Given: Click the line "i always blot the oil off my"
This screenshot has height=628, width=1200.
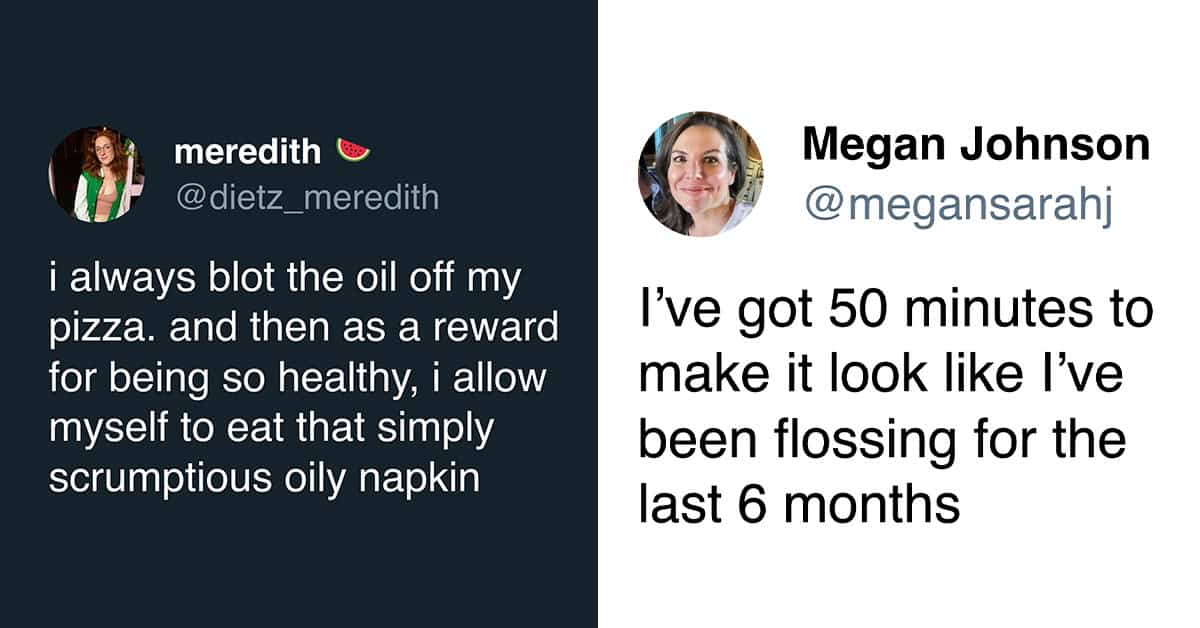Looking at the screenshot, I should 284,280.
